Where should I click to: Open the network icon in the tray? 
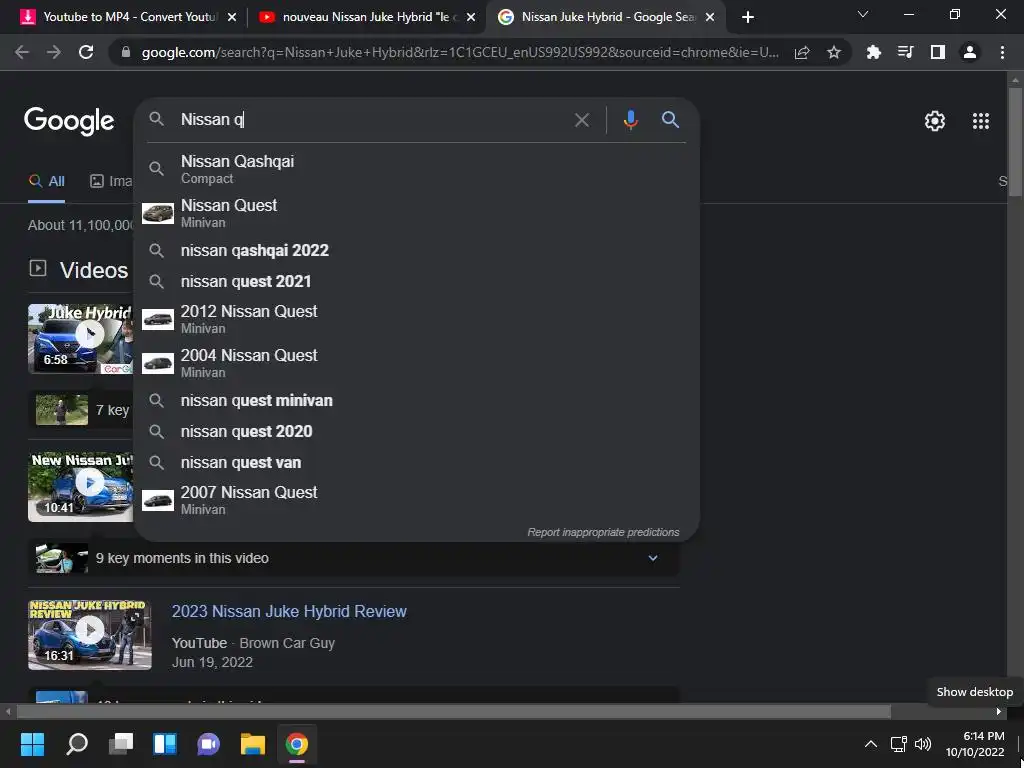899,744
